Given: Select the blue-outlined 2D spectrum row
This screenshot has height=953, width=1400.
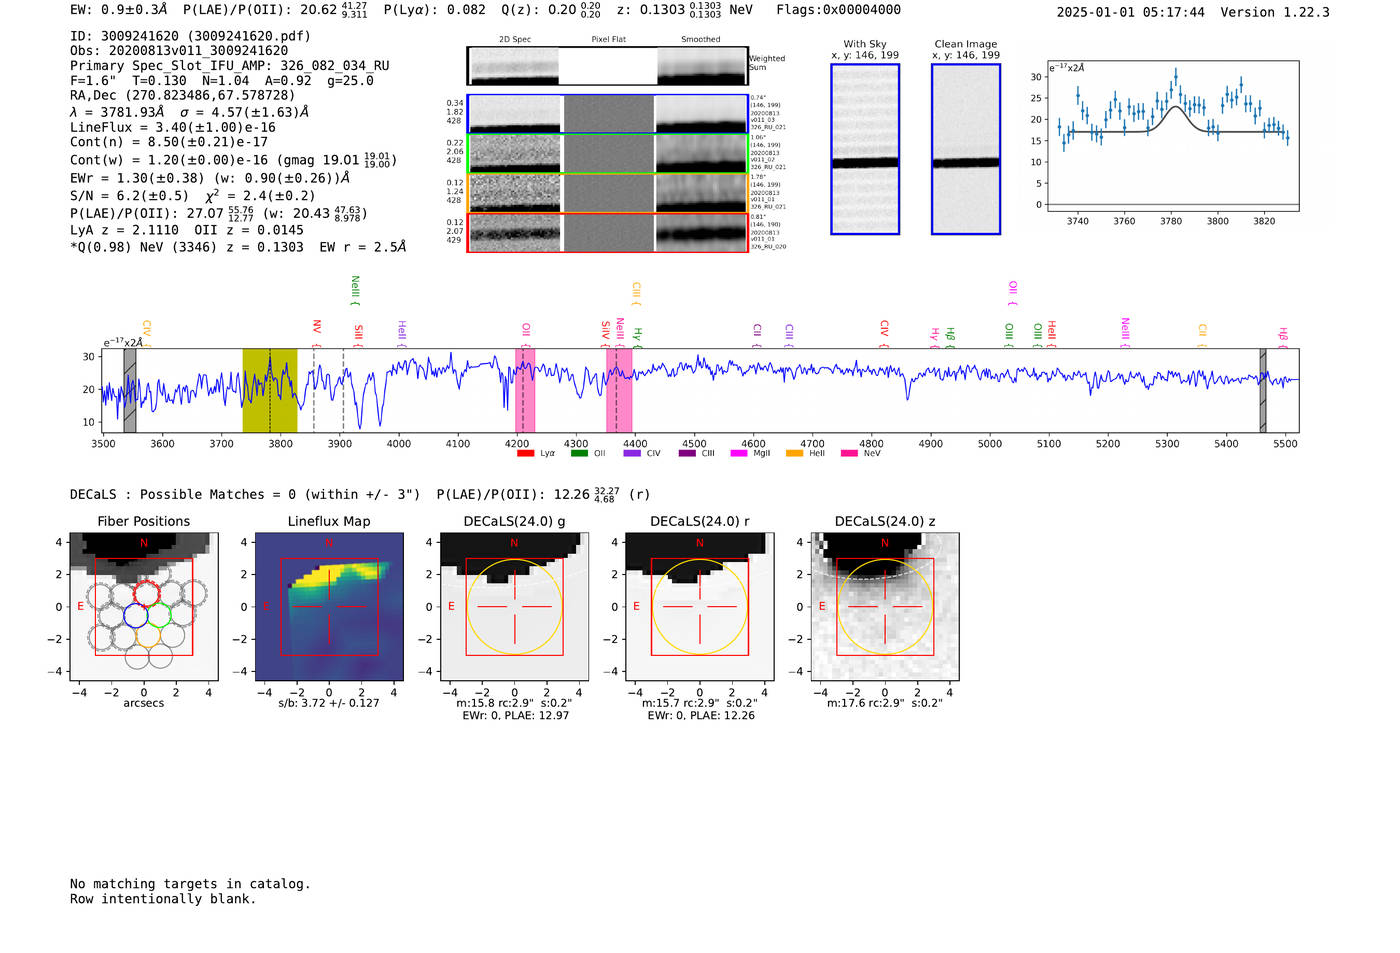Looking at the screenshot, I should click(x=607, y=114).
